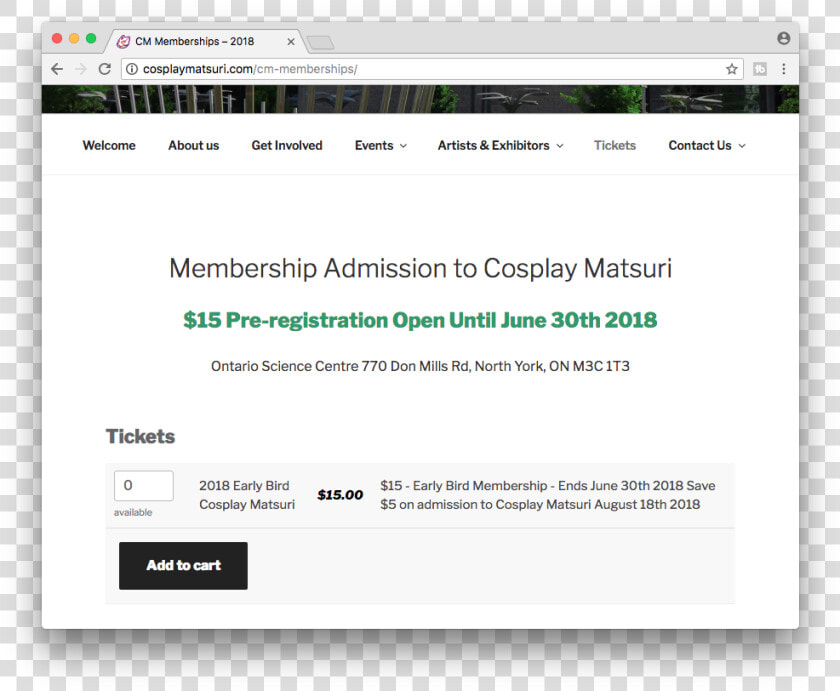Click the ticket quantity input field
Image resolution: width=840 pixels, height=691 pixels.
[144, 485]
